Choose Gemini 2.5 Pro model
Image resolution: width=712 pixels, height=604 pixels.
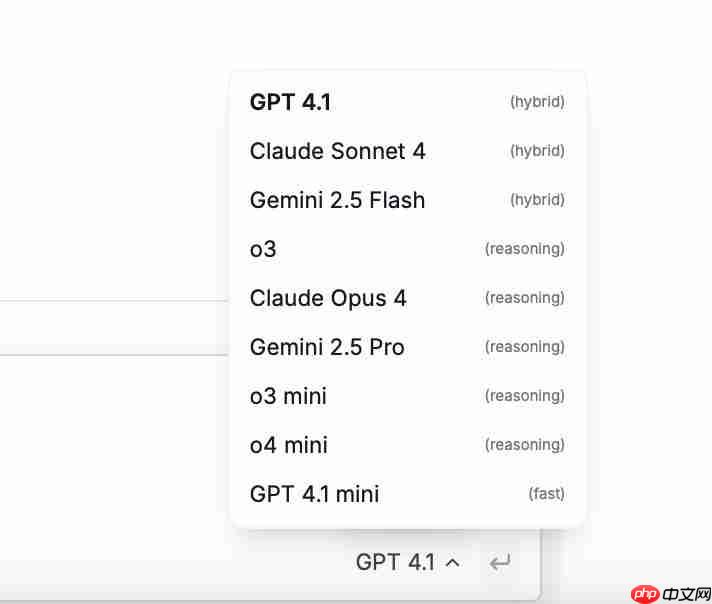[407, 347]
